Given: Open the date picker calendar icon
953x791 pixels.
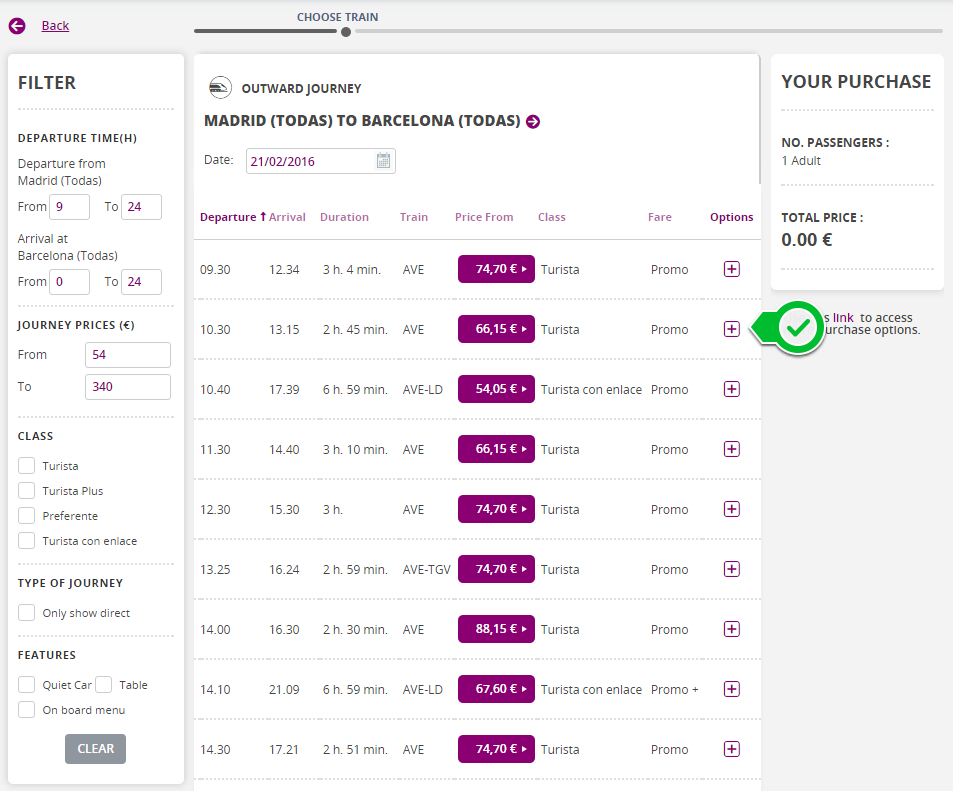Looking at the screenshot, I should 384,161.
